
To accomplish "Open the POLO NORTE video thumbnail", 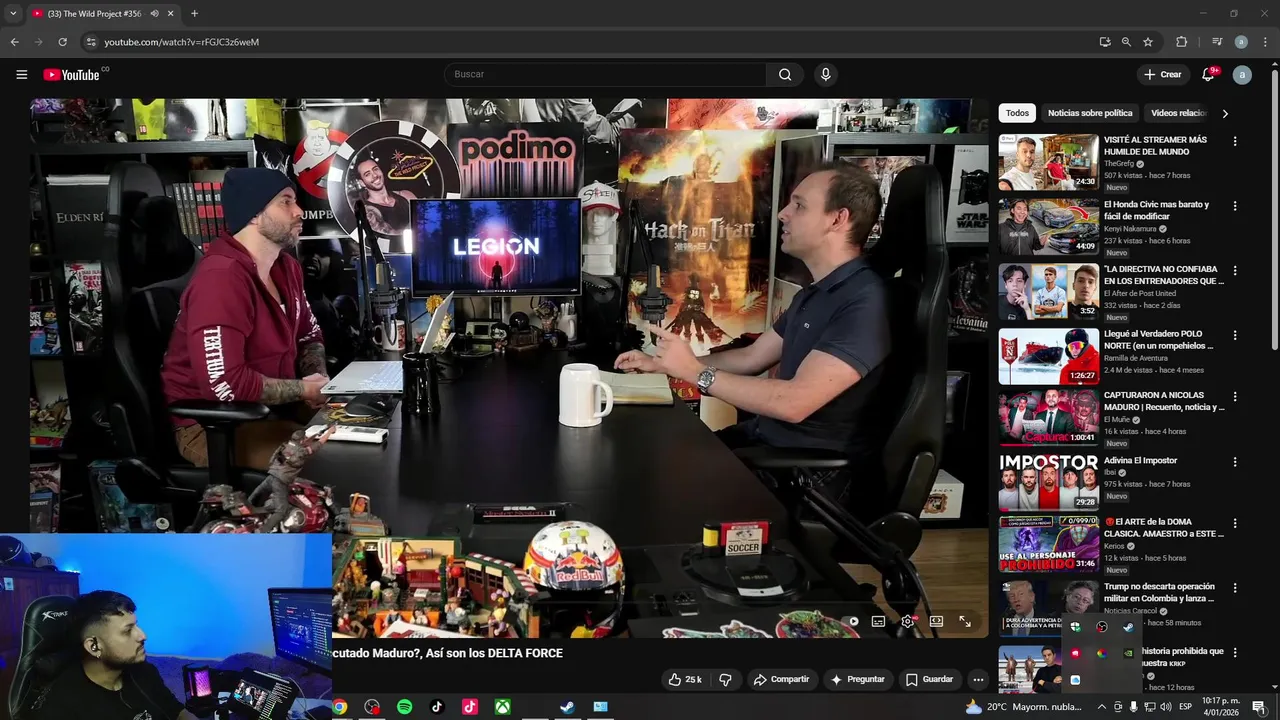I will [x=1048, y=356].
